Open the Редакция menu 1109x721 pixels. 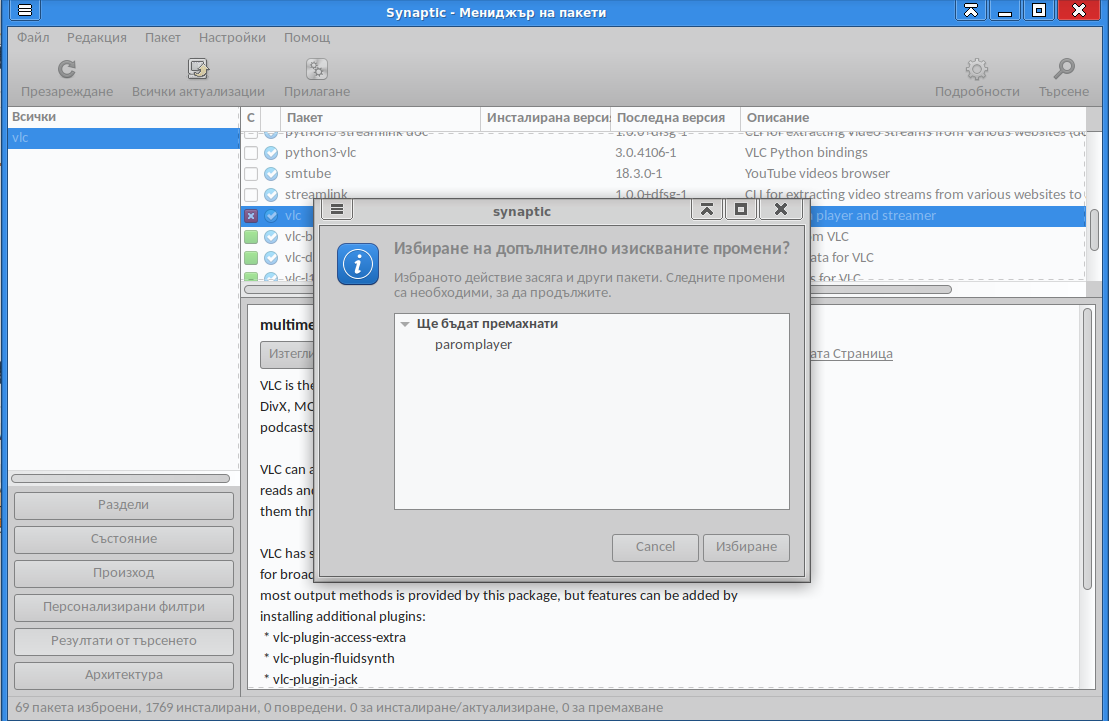97,38
